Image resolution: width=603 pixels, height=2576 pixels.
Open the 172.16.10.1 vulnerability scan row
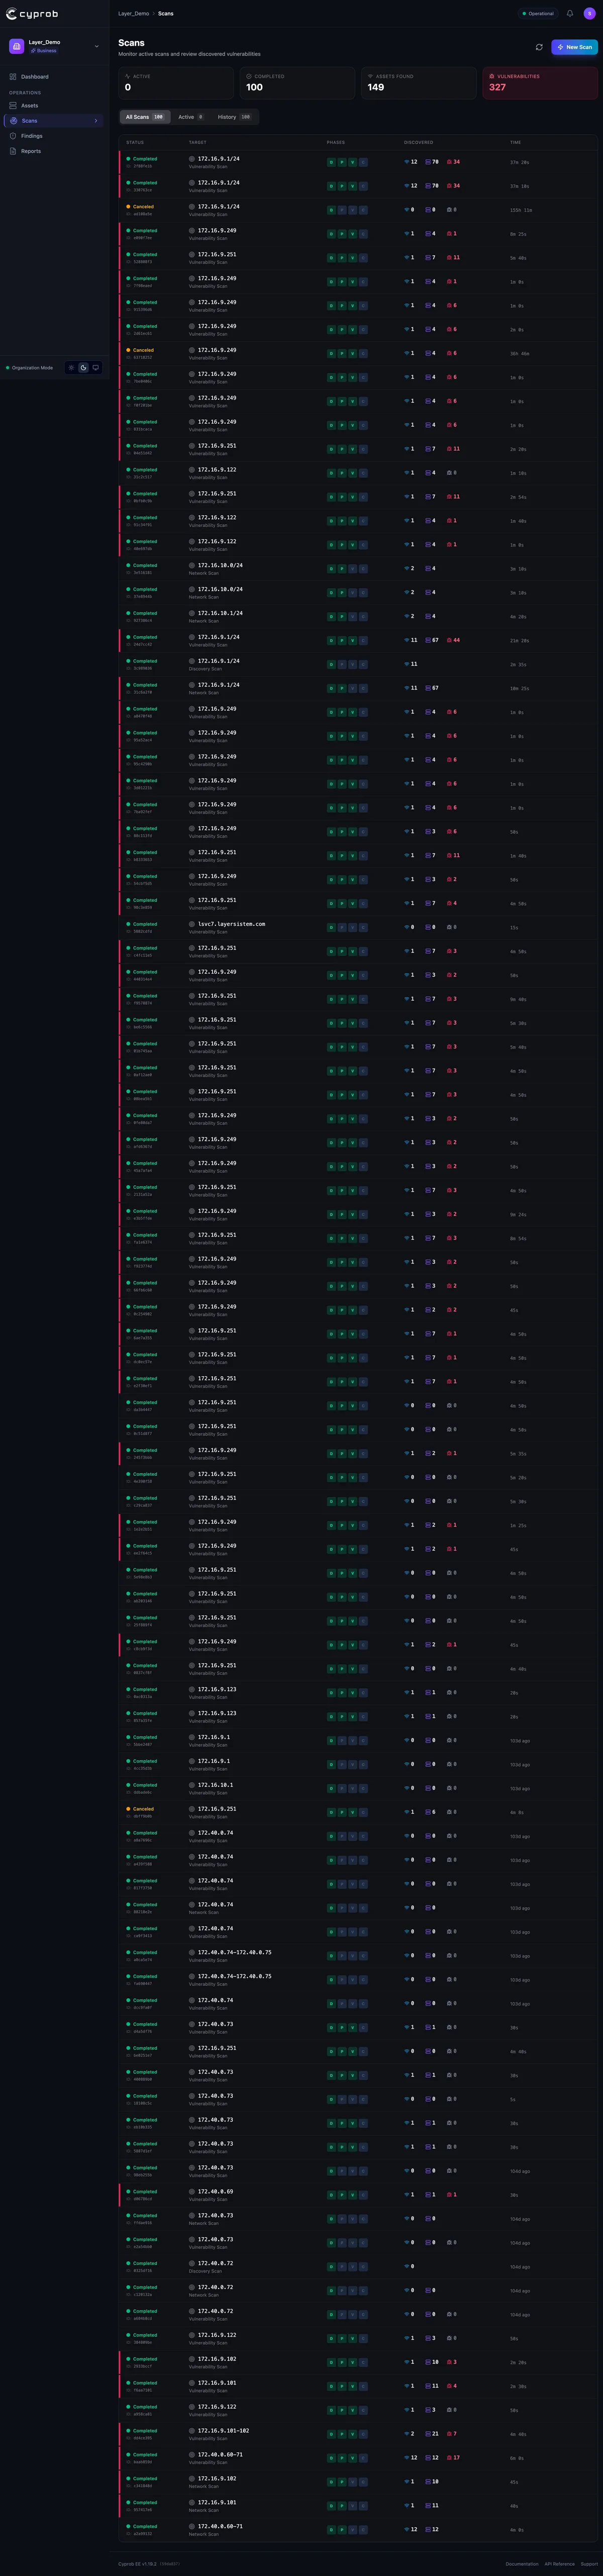pyautogui.click(x=358, y=1788)
